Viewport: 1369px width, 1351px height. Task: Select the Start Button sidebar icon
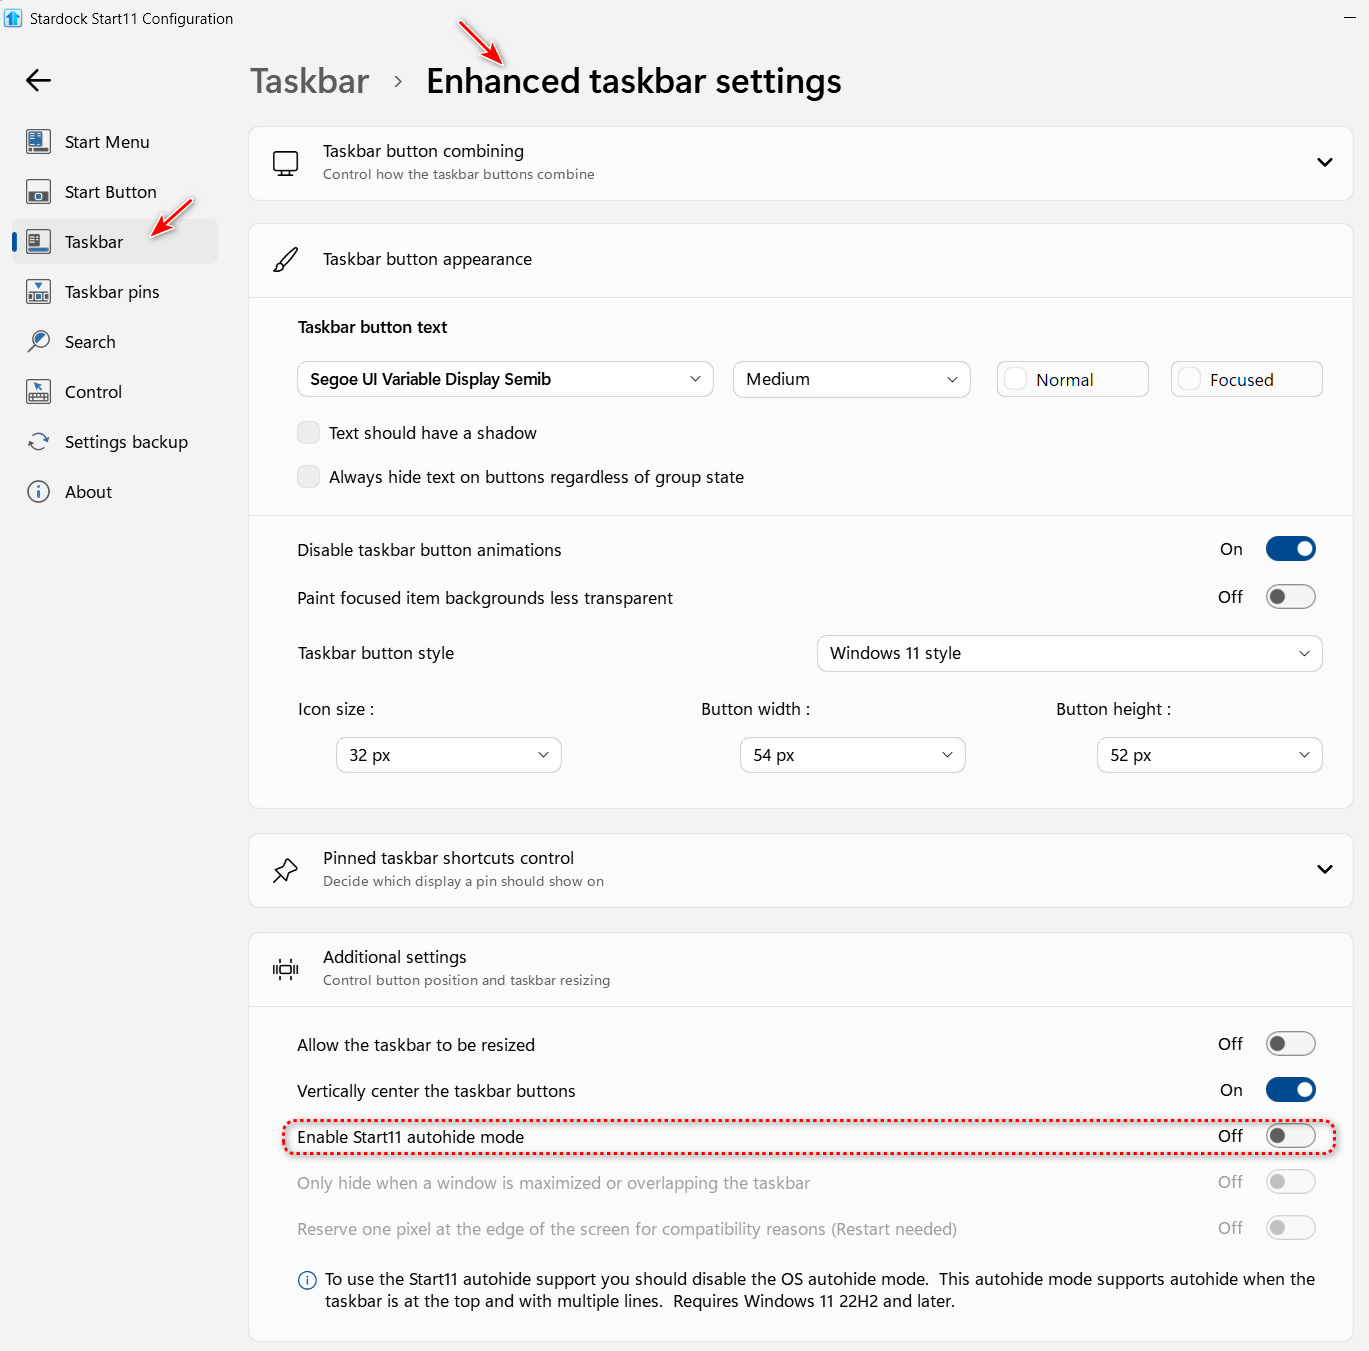tap(38, 192)
